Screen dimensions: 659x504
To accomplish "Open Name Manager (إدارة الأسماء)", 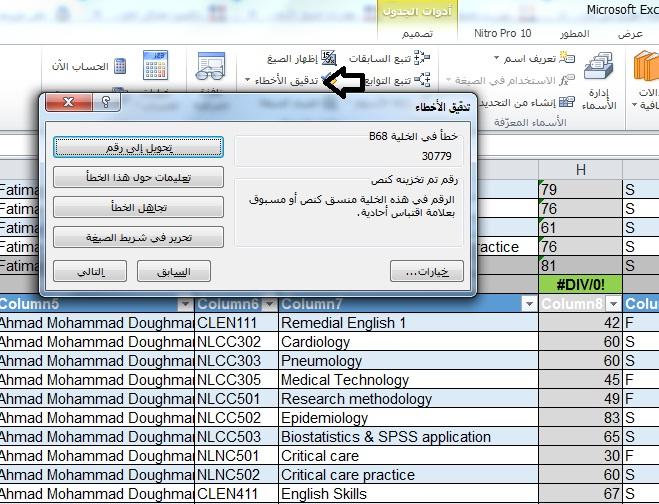I will click(599, 81).
